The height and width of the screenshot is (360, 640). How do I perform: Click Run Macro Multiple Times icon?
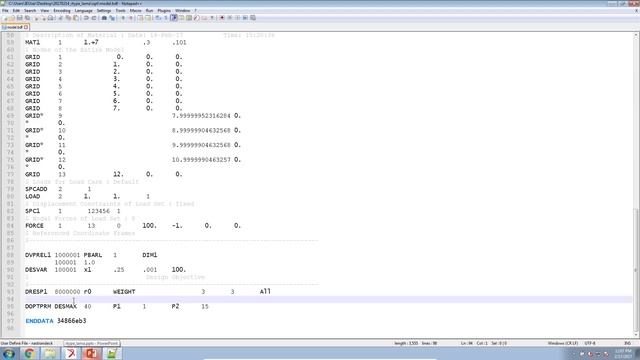point(245,18)
